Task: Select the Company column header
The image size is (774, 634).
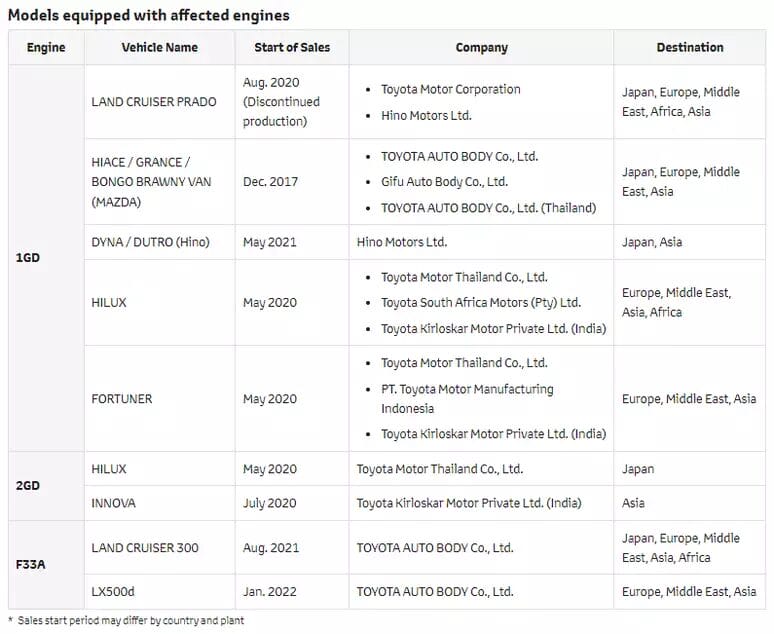Action: [x=481, y=47]
